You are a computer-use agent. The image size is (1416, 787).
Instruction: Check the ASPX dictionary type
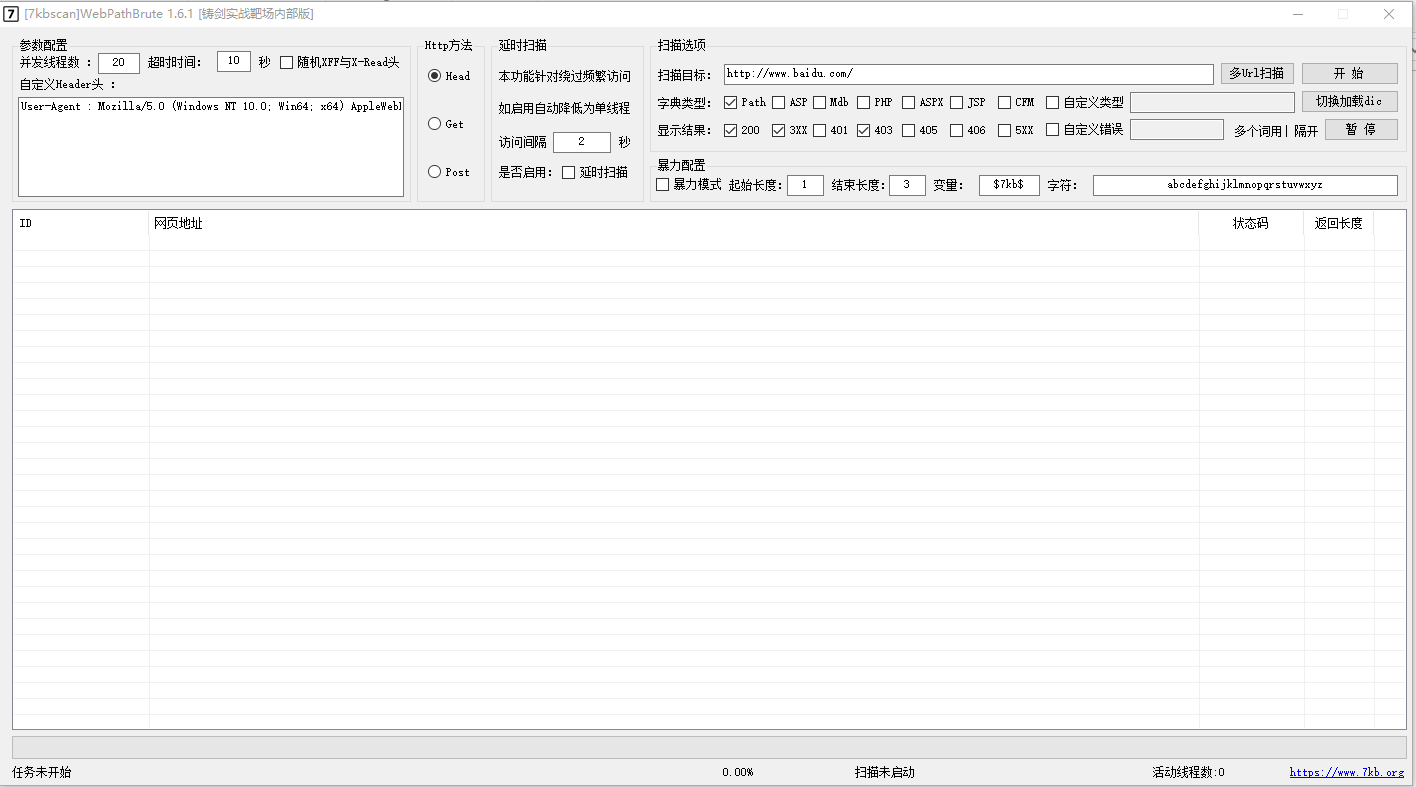click(908, 102)
